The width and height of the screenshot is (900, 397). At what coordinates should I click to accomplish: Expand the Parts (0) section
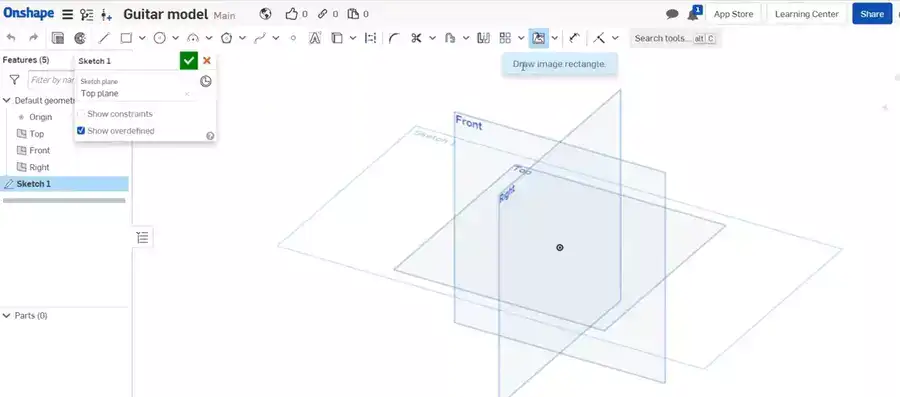(6, 316)
